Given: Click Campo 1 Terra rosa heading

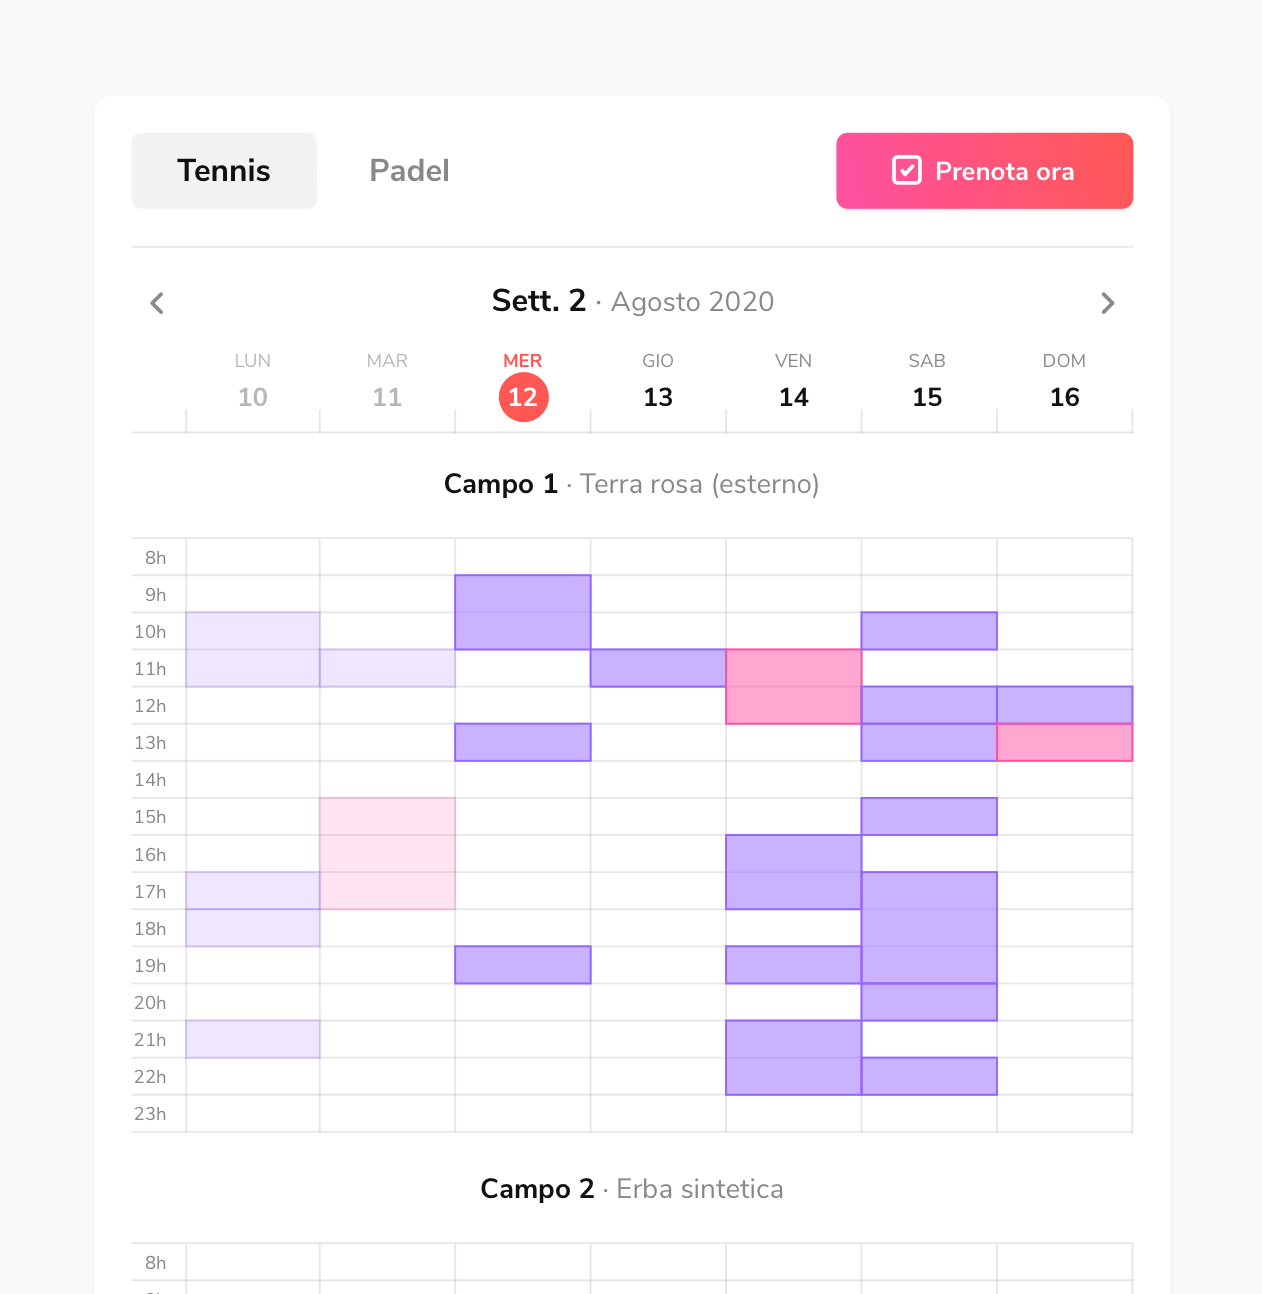Looking at the screenshot, I should click(631, 484).
